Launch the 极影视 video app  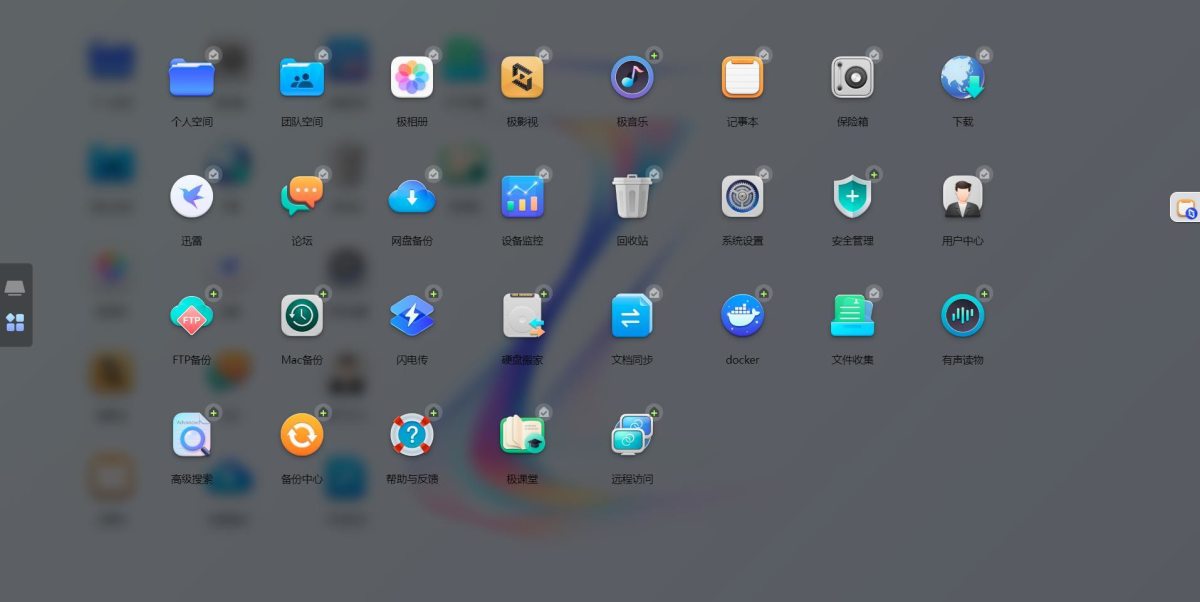[522, 77]
